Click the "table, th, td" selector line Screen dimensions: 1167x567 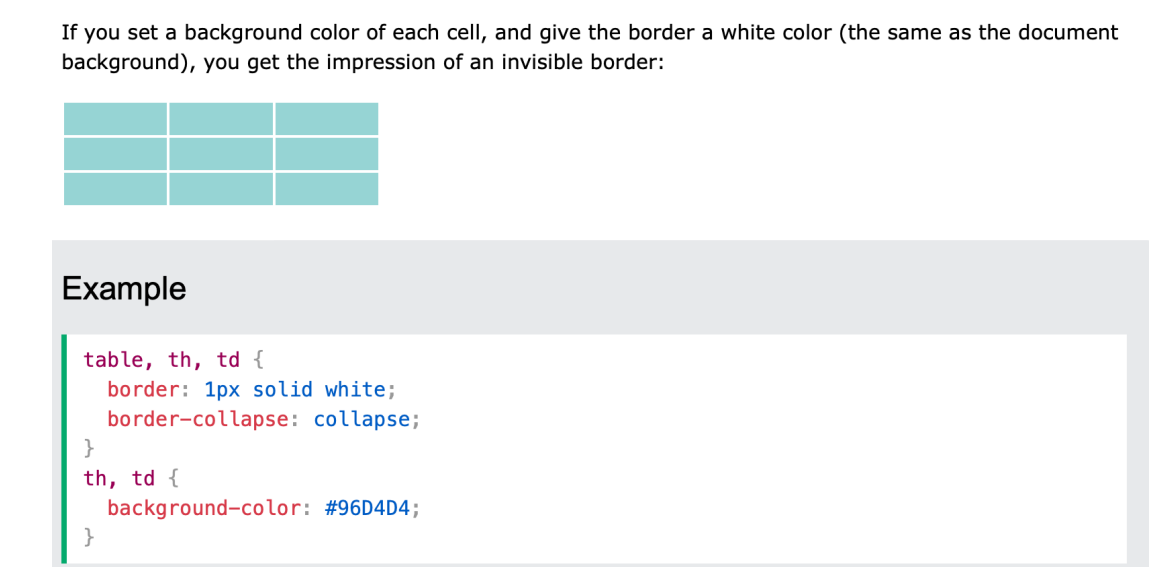click(162, 360)
